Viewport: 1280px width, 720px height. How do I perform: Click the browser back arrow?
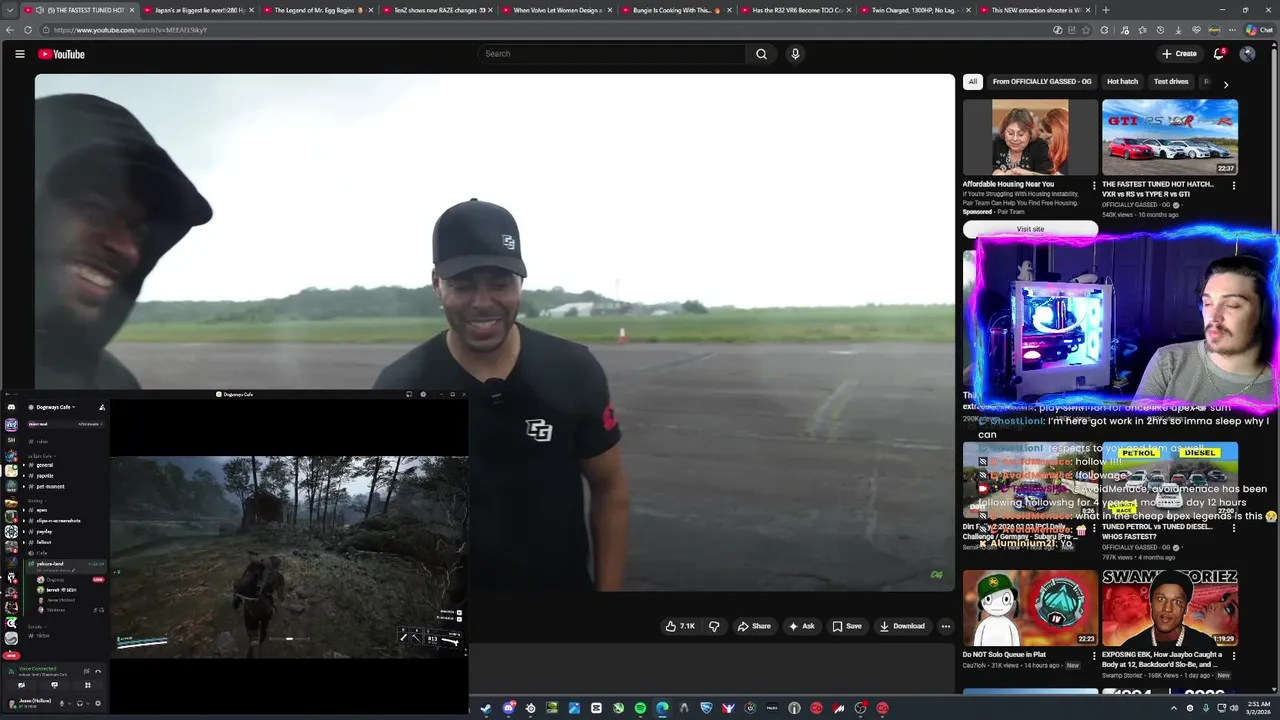coord(10,30)
